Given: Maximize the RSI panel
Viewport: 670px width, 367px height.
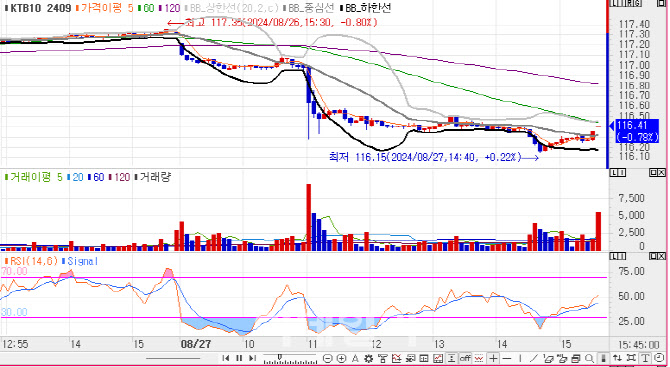Looking at the screenshot, I should (654, 256).
